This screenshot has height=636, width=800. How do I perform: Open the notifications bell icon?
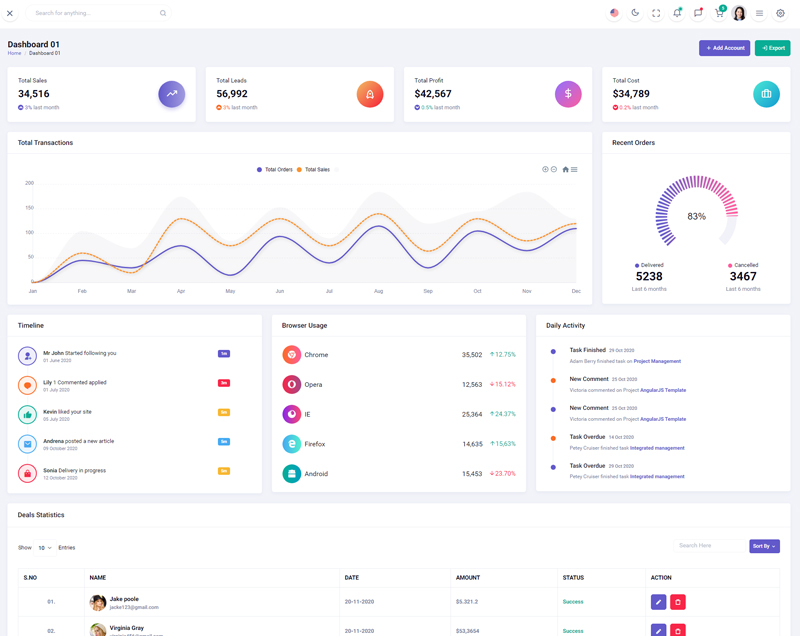pos(677,13)
